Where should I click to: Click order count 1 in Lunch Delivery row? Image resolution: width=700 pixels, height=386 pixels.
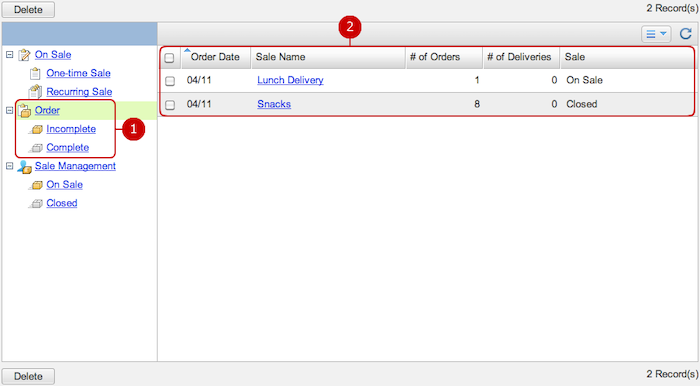pyautogui.click(x=477, y=80)
